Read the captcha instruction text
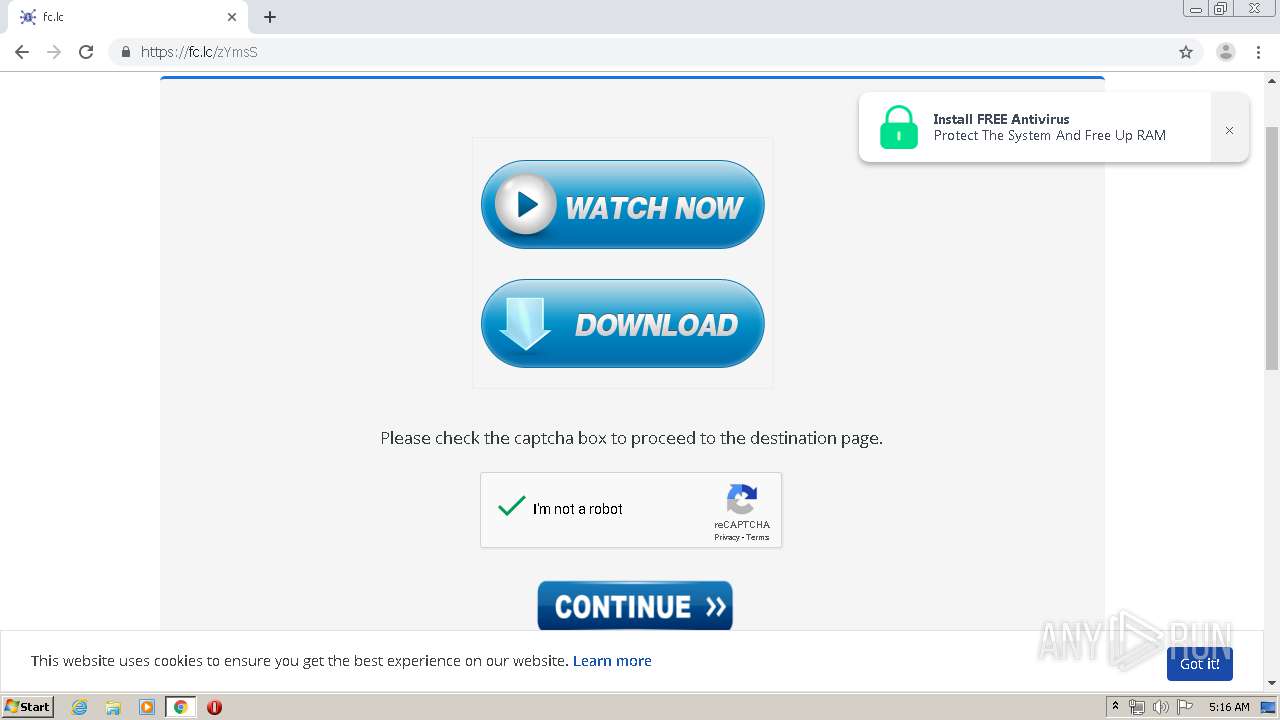This screenshot has height=720, width=1280. 631,438
